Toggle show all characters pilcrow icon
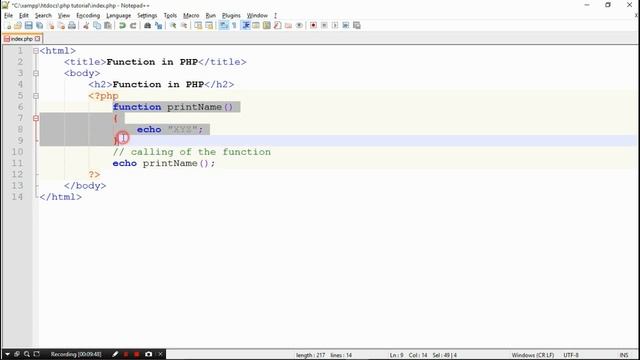This screenshot has width=640, height=360. pyautogui.click(x=234, y=25)
